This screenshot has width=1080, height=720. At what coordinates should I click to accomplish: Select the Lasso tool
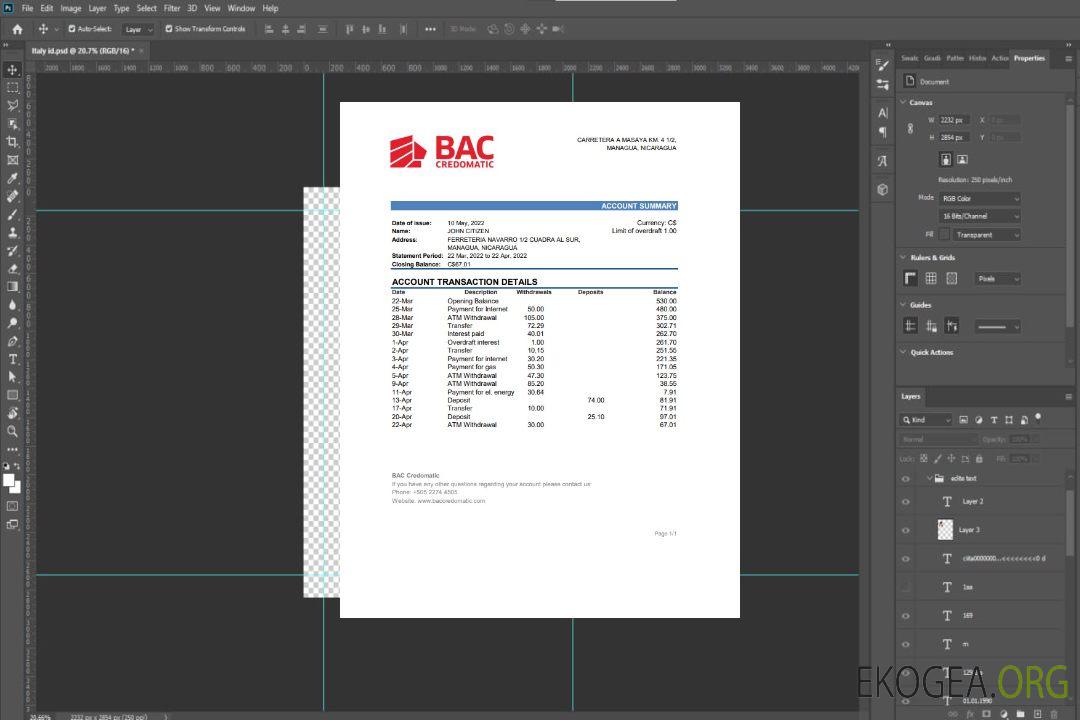coord(12,105)
